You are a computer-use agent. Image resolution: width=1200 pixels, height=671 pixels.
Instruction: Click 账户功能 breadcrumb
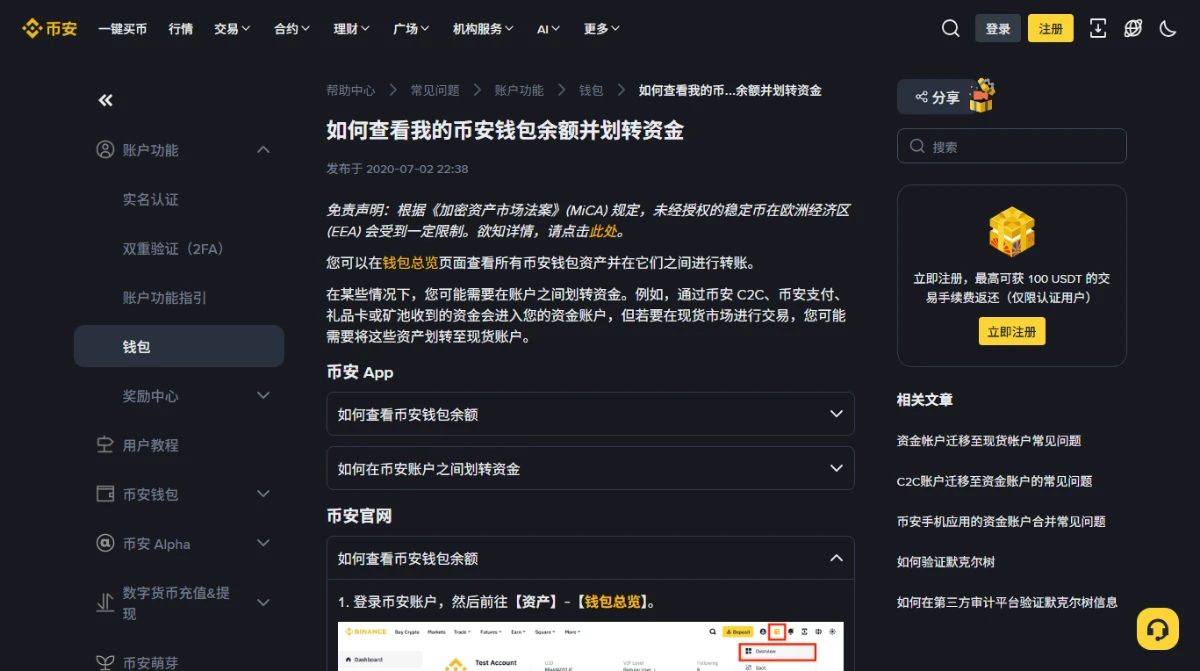519,90
